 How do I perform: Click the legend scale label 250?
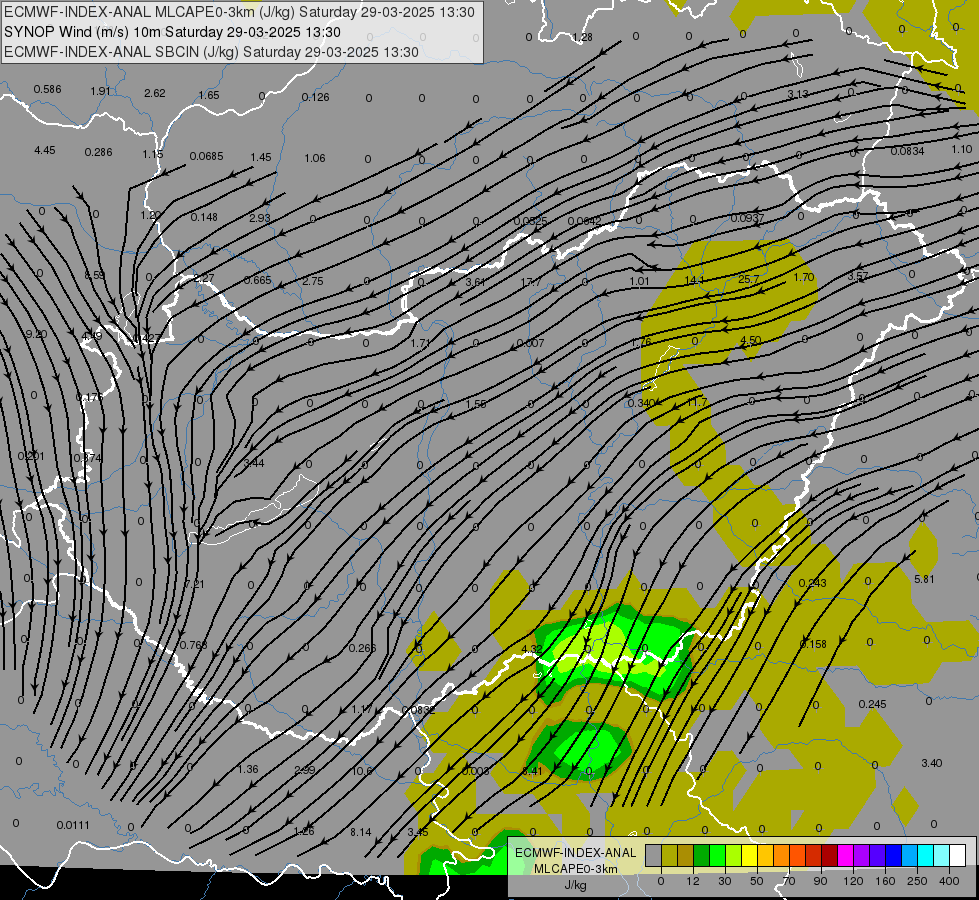click(x=917, y=881)
